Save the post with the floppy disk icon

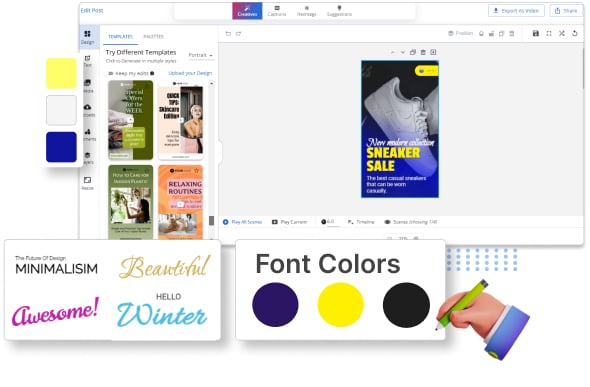click(x=536, y=33)
